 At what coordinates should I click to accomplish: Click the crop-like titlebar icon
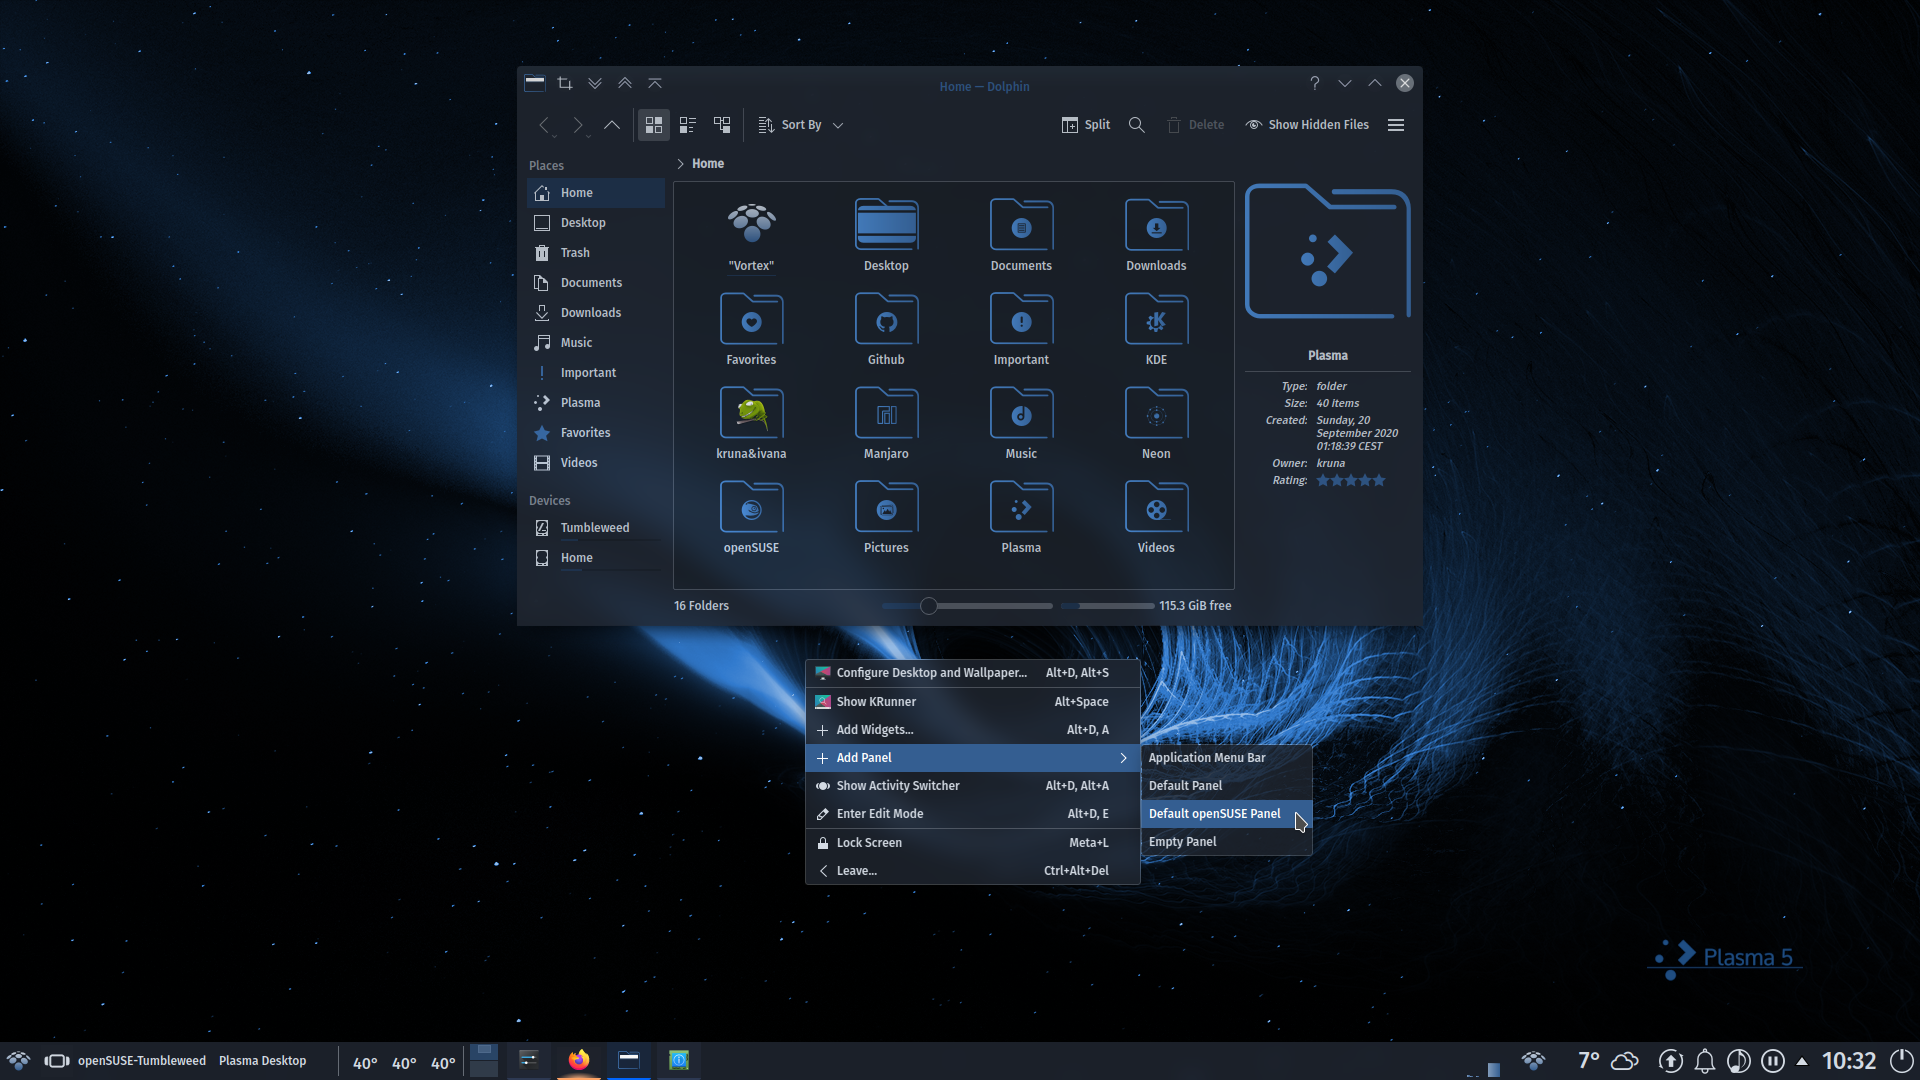click(565, 83)
